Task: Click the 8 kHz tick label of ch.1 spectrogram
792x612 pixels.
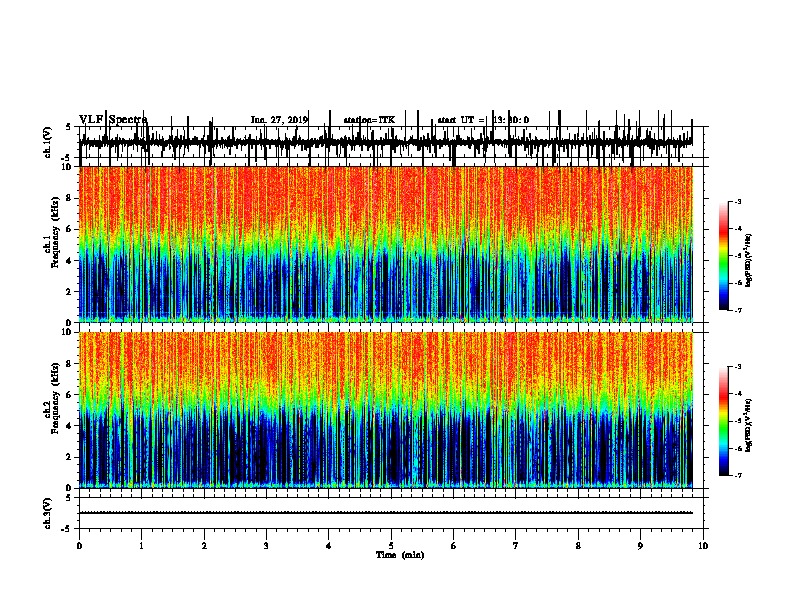Action: coord(69,198)
